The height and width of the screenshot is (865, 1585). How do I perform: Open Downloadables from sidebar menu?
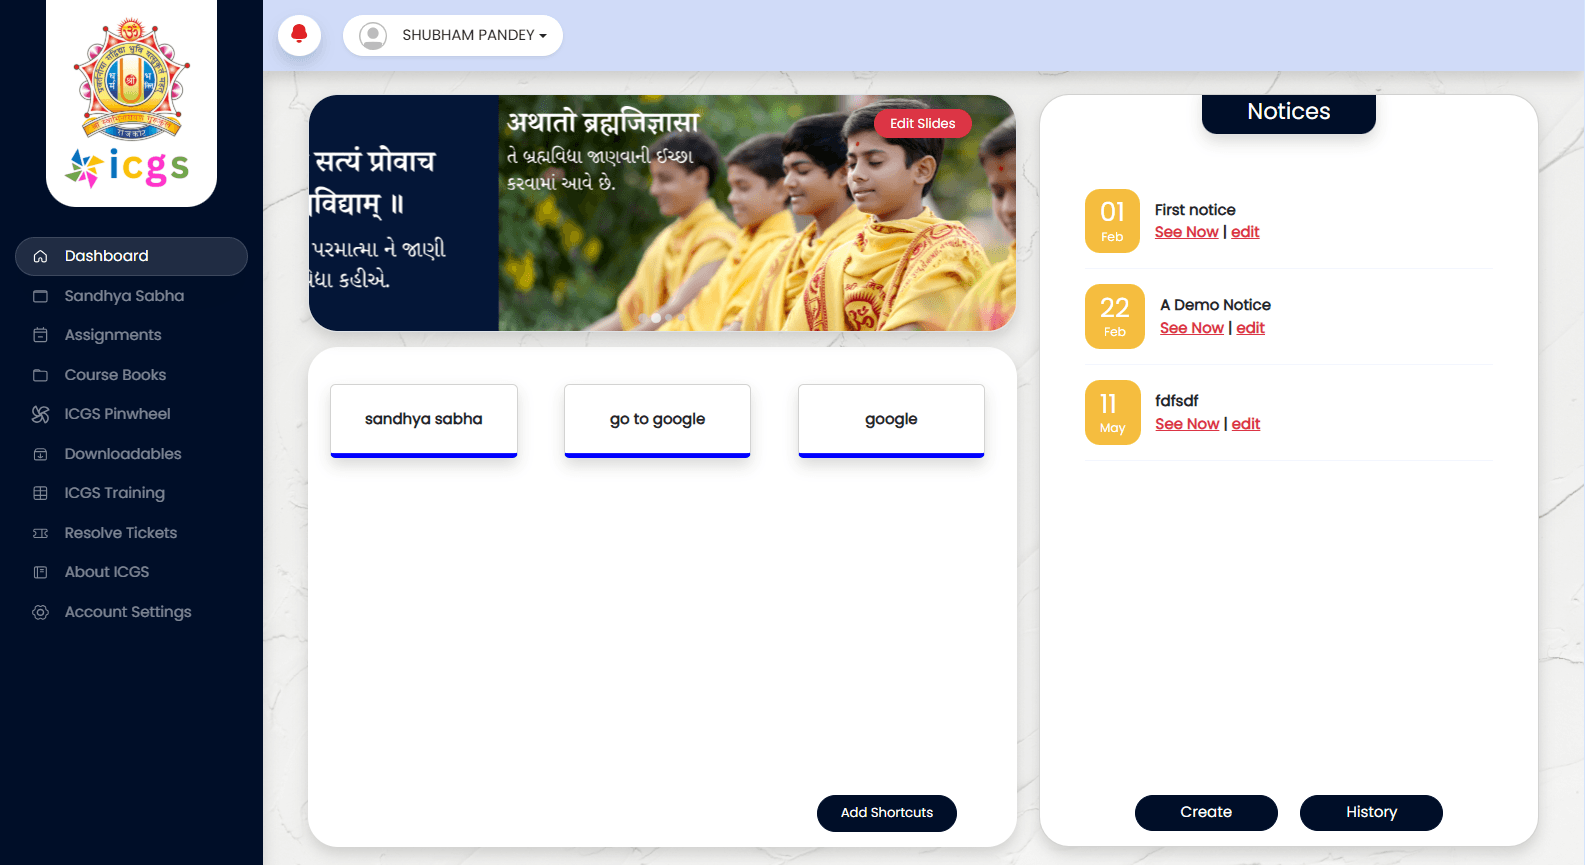pos(122,454)
